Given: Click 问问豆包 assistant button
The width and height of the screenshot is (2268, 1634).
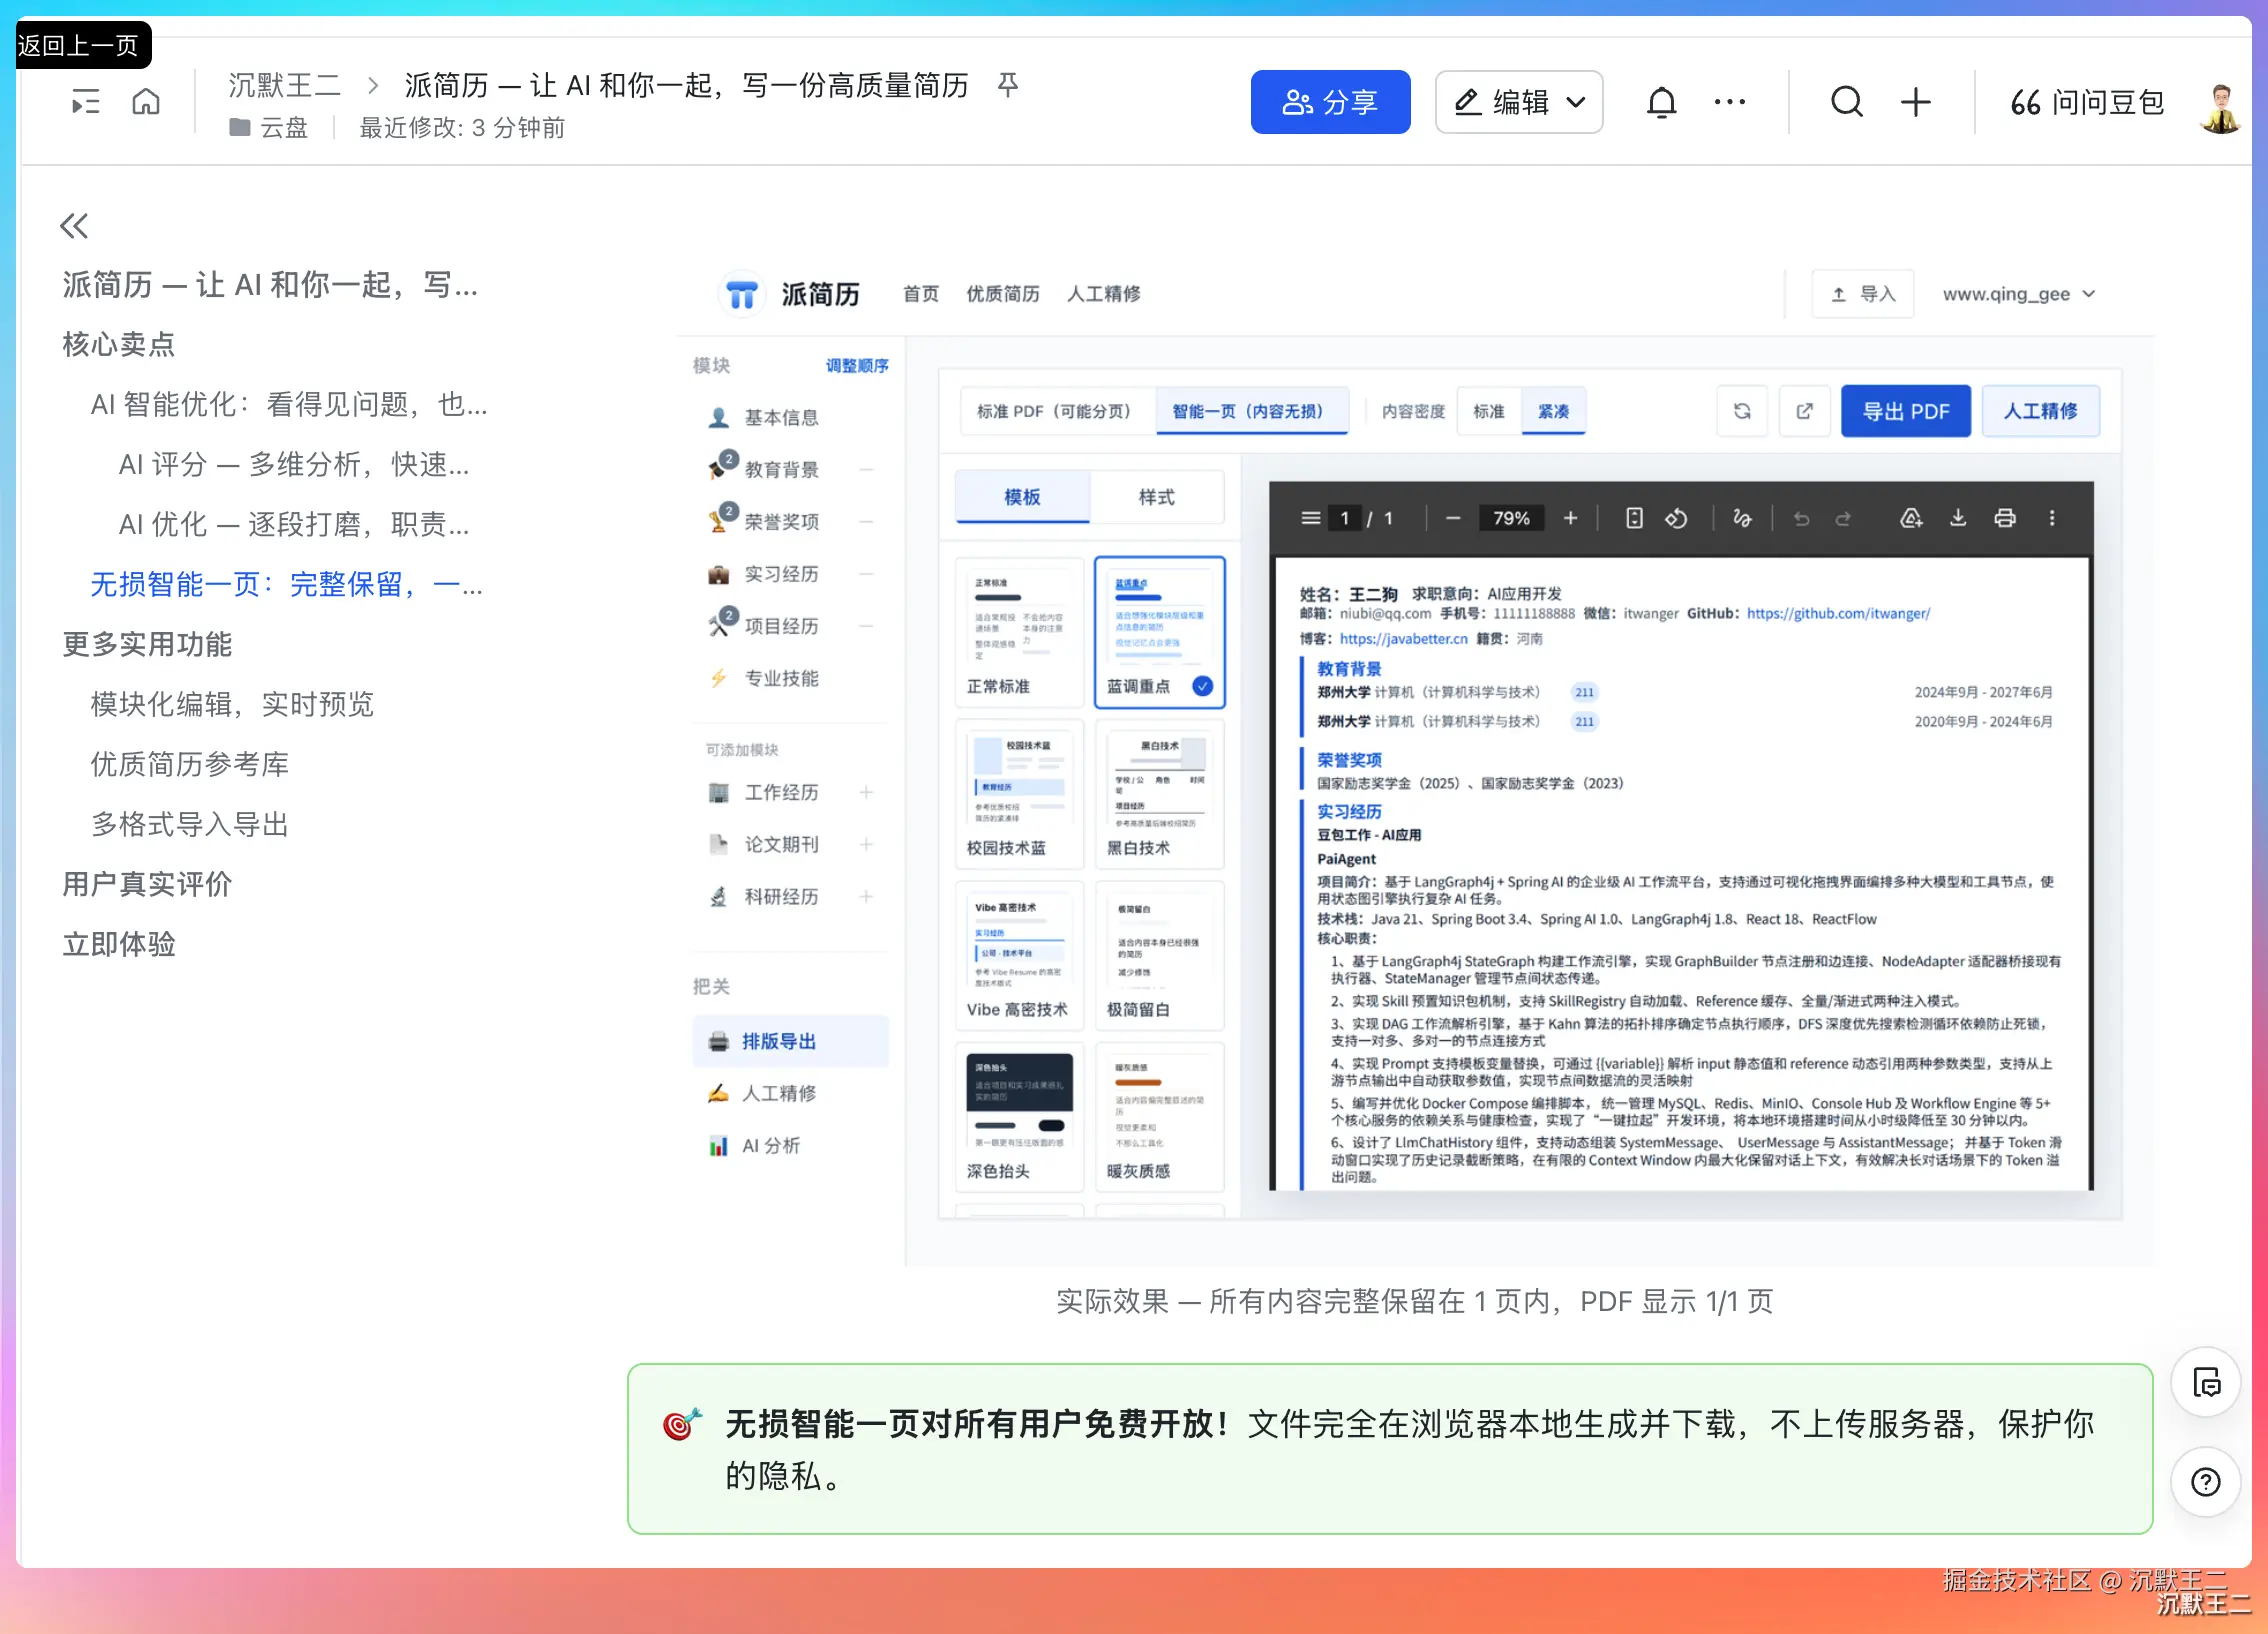Looking at the screenshot, I should click(x=2087, y=102).
